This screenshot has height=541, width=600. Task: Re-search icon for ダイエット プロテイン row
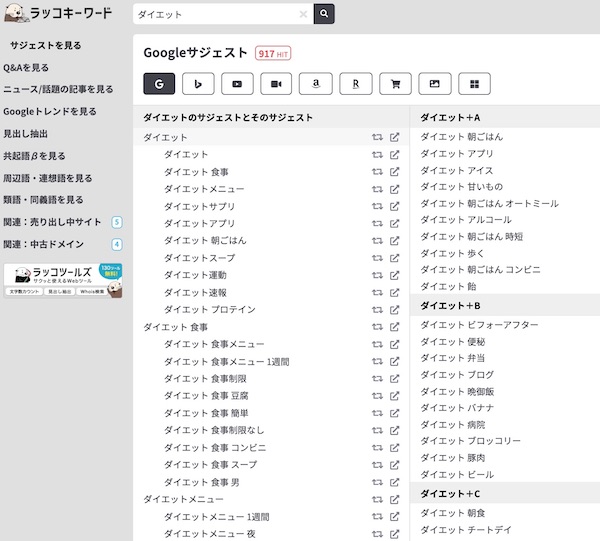tap(377, 310)
